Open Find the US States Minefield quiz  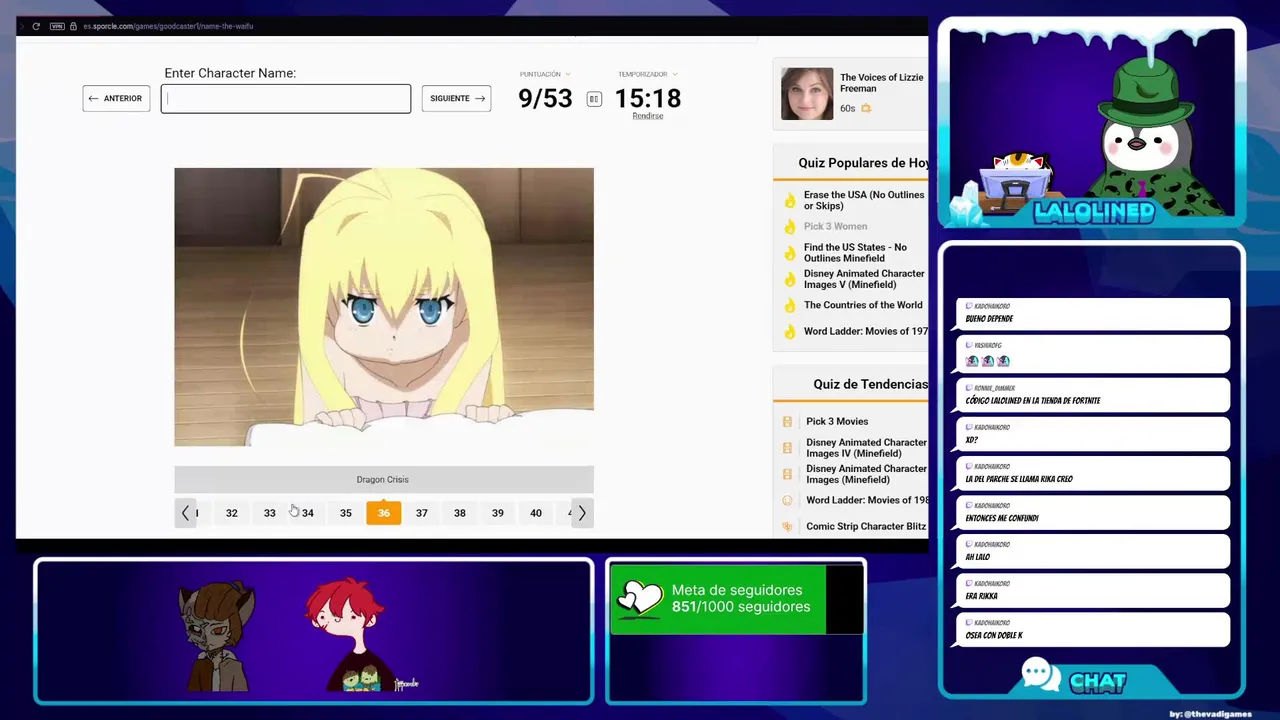856,252
